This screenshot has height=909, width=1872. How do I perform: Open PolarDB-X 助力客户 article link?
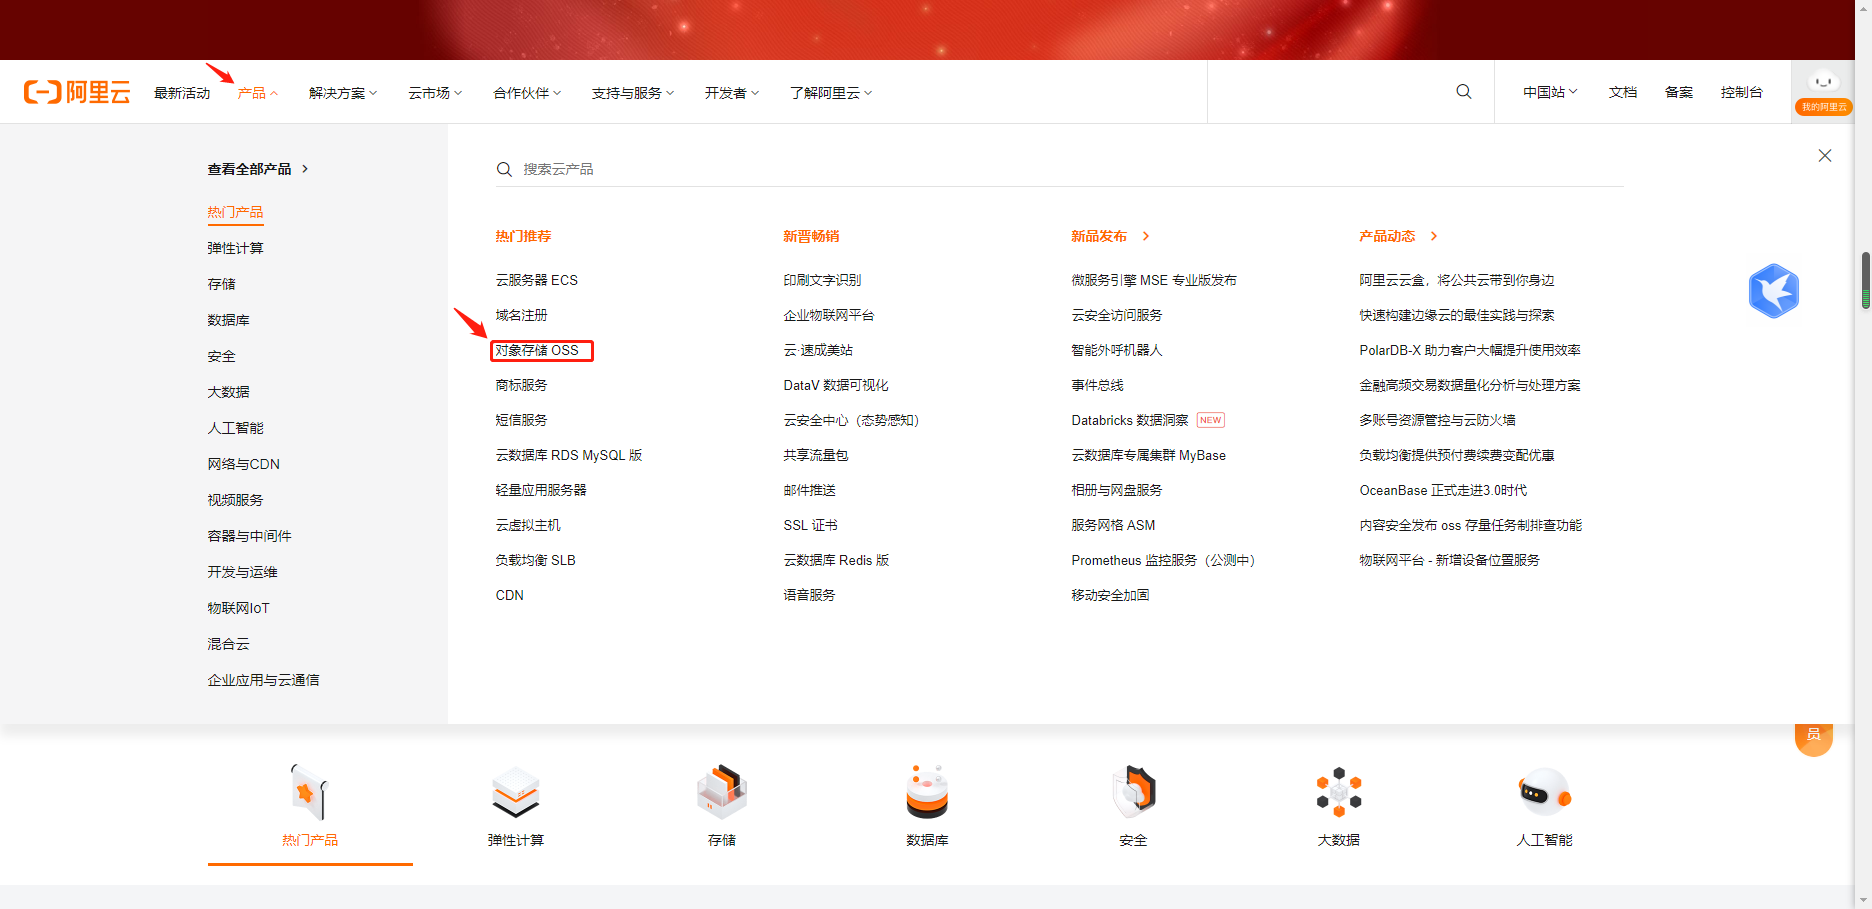(1470, 350)
